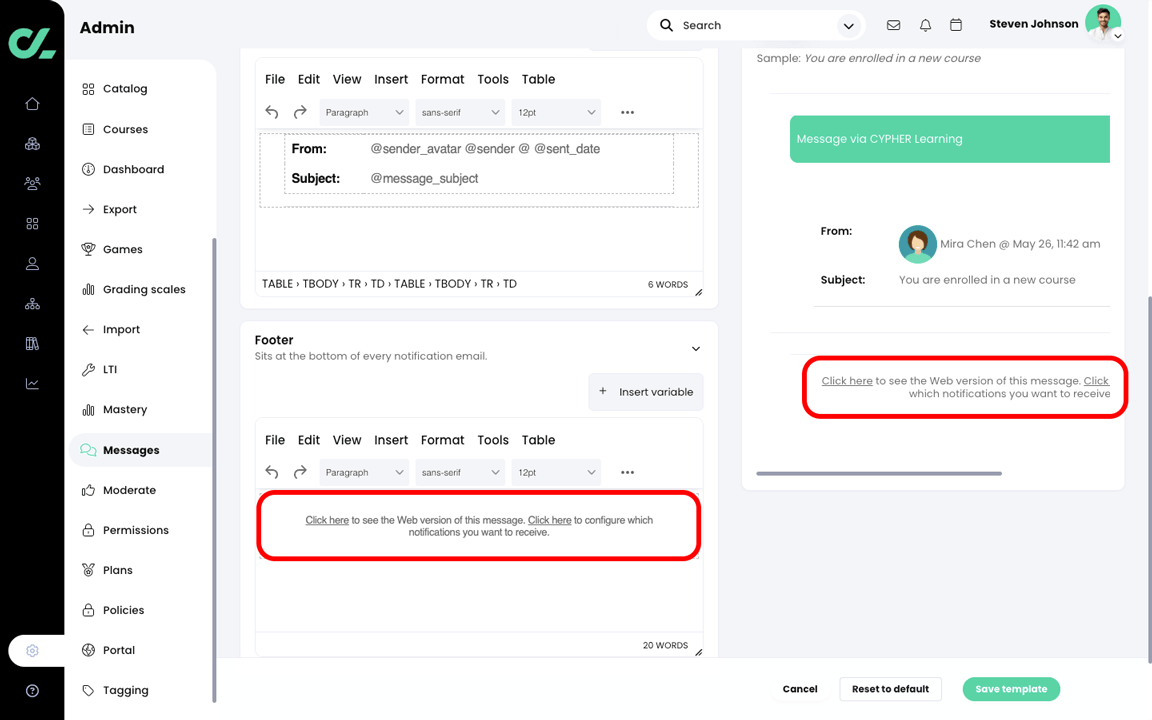Viewport: 1152px width, 720px height.
Task: Click the preview horizontal scrollbar
Action: tap(879, 474)
